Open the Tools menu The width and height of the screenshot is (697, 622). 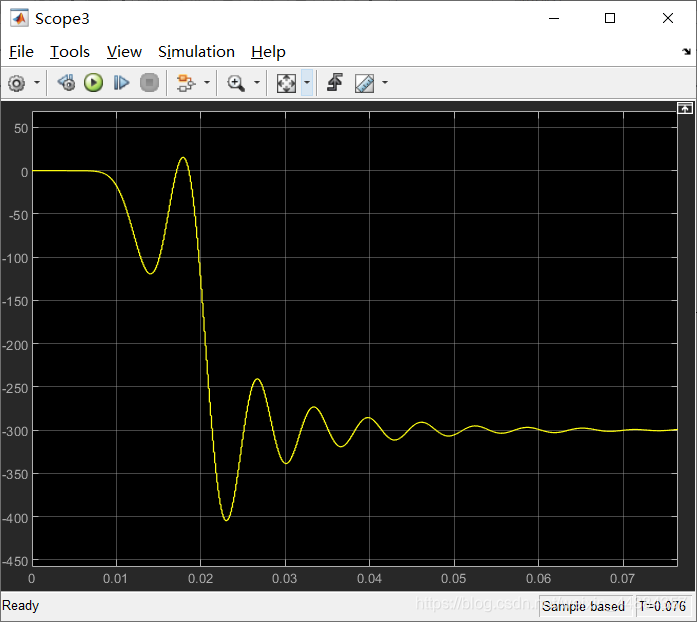(x=70, y=52)
